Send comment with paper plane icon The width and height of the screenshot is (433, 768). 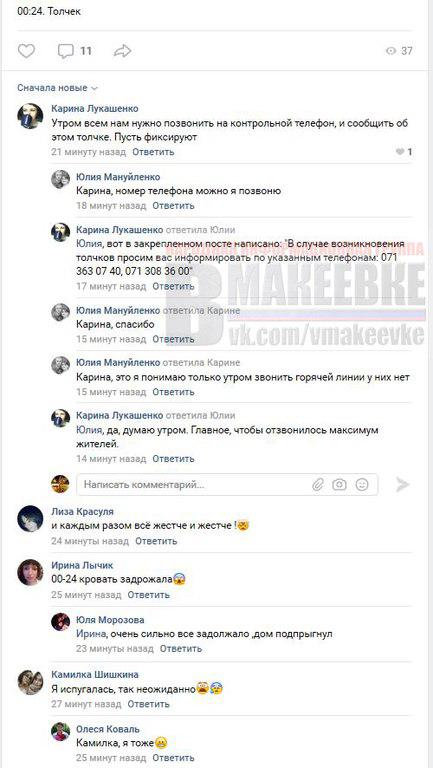pyautogui.click(x=403, y=485)
